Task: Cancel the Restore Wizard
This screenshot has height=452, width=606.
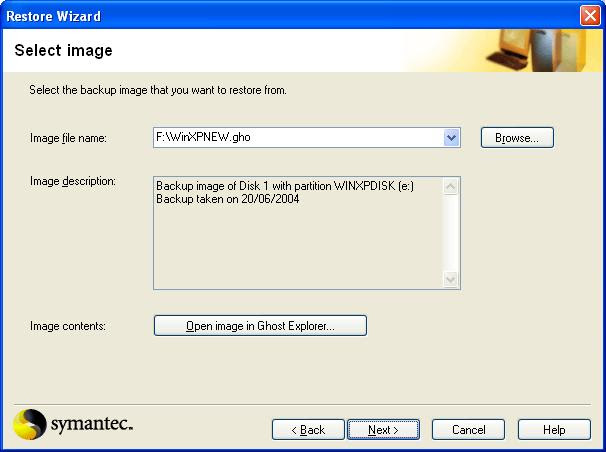Action: tap(468, 430)
